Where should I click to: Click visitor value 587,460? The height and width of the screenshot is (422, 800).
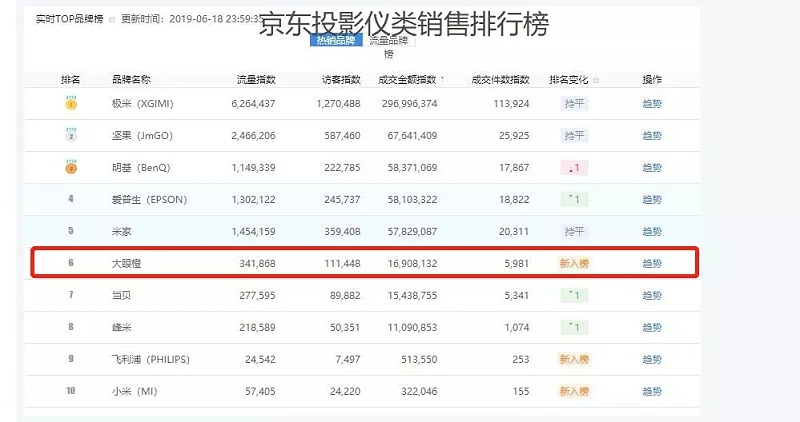(x=342, y=136)
